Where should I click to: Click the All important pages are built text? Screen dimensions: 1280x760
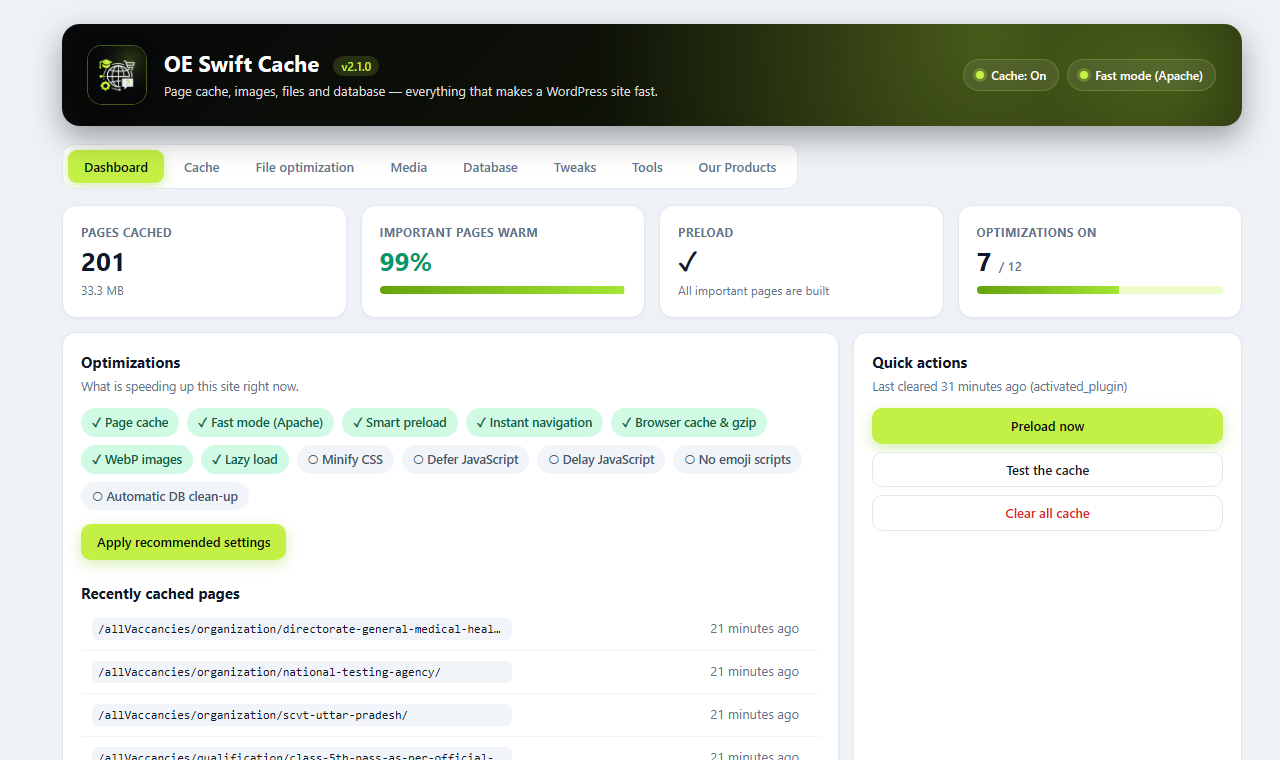click(753, 291)
